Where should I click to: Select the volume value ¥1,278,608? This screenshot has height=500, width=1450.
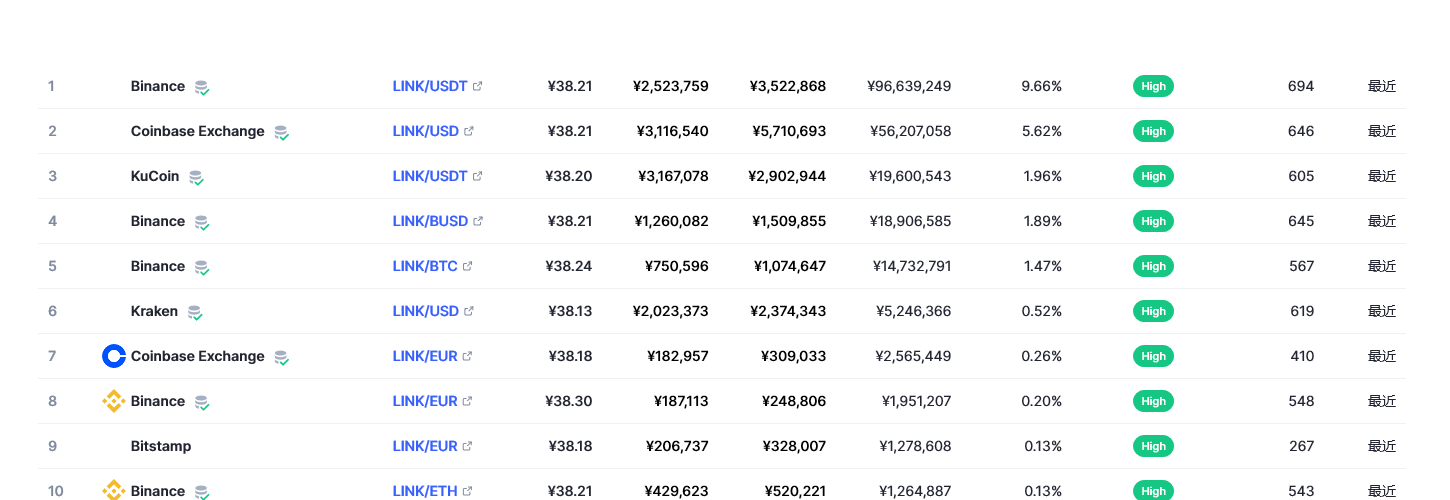pyautogui.click(x=915, y=446)
